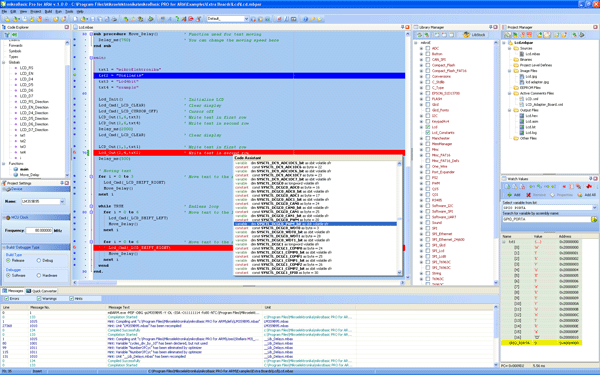The height and width of the screenshot is (375, 600).
Task: Click the first icon in Project Manager toolbar
Action: (507, 35)
